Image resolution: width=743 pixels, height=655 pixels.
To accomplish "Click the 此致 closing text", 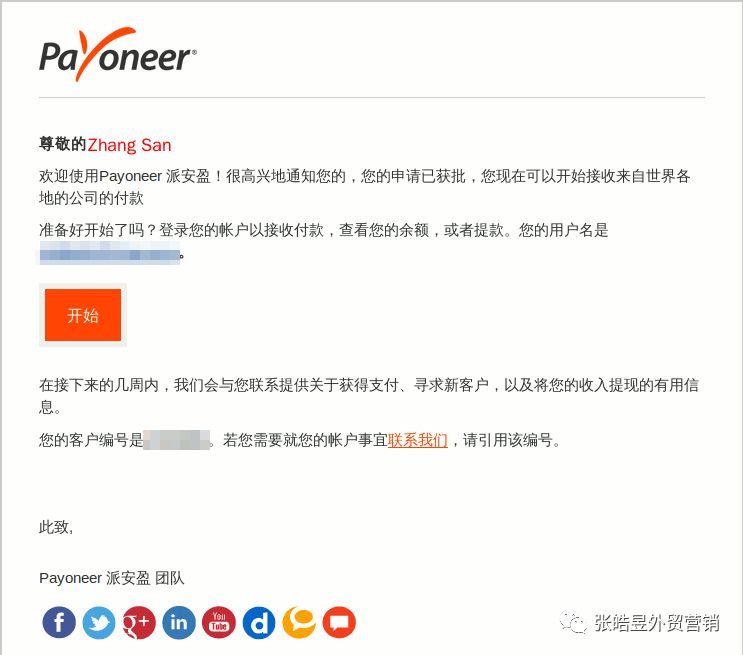I will point(56,527).
